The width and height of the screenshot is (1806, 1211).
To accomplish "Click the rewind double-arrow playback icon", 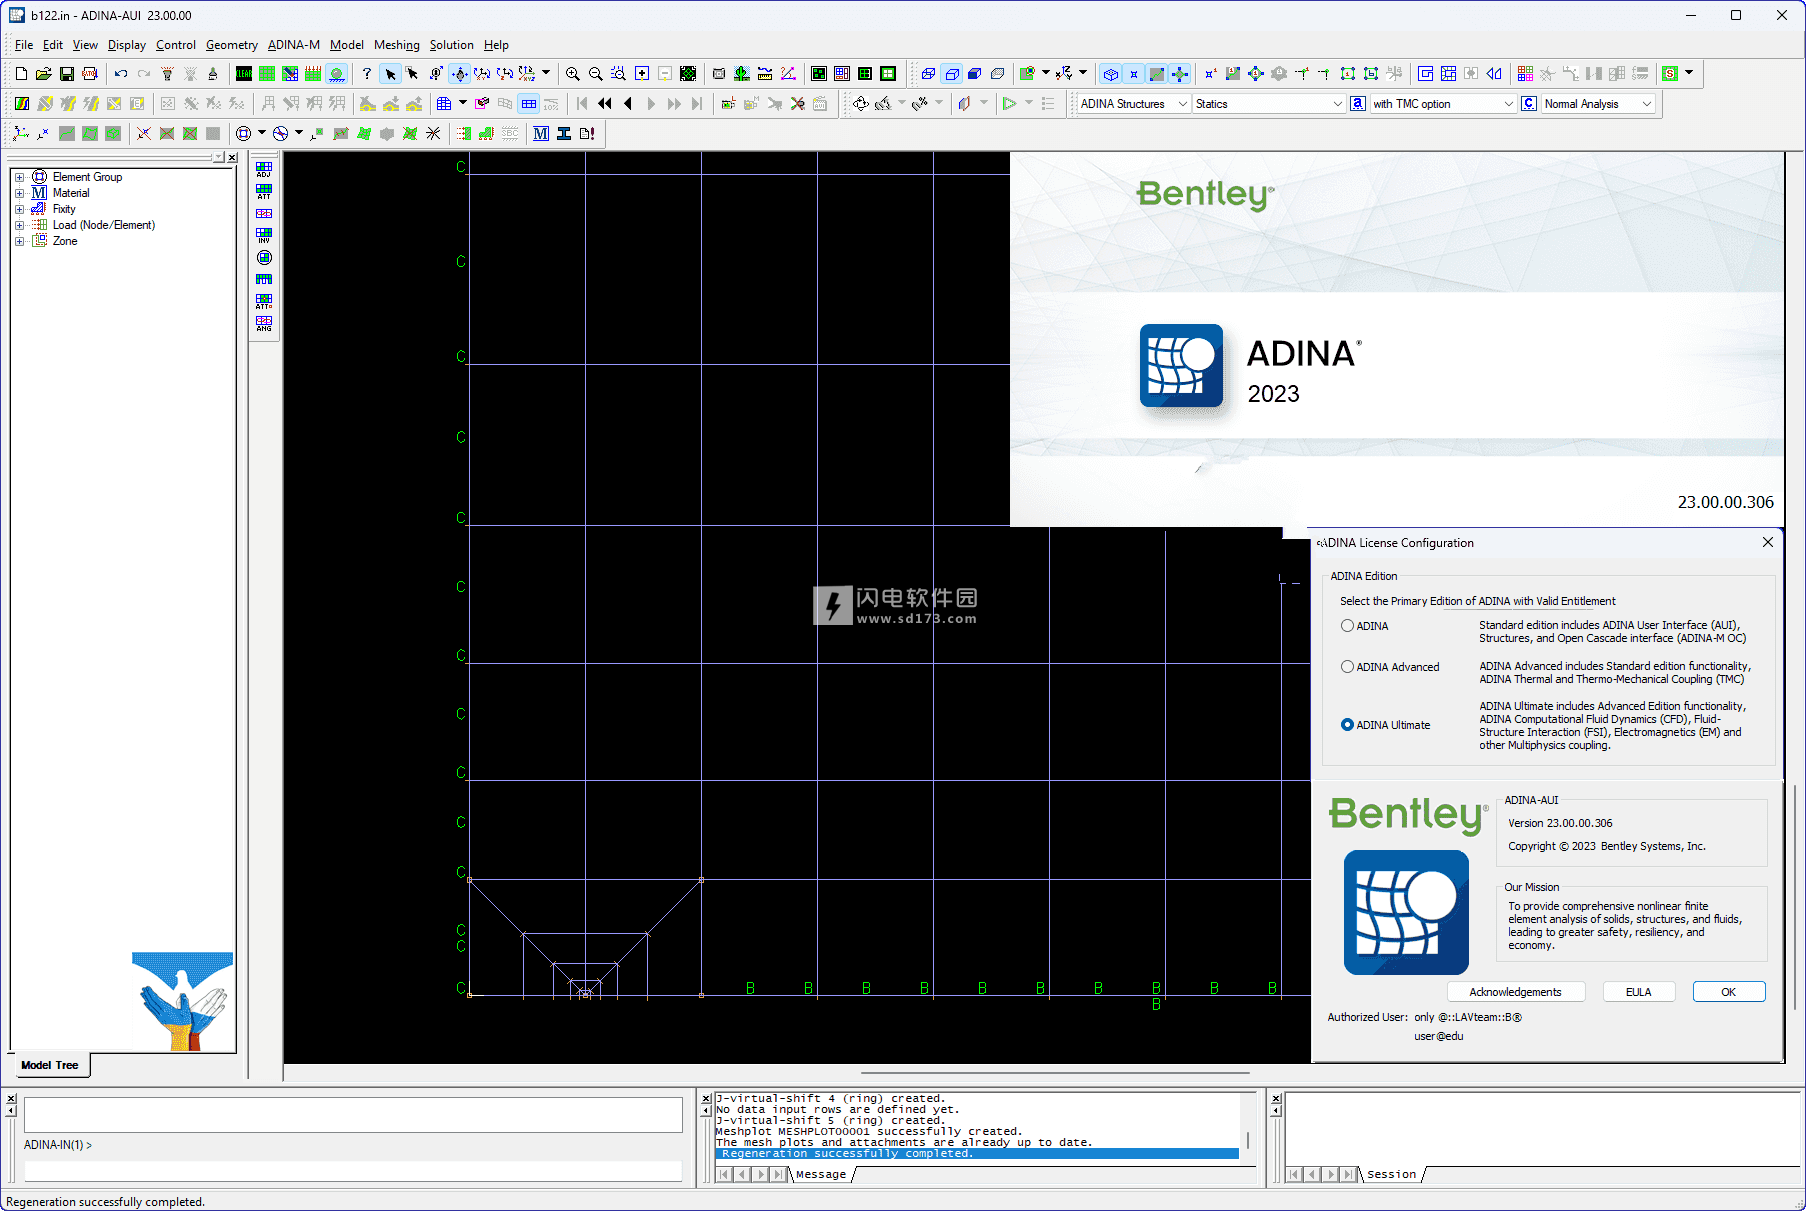I will click(x=605, y=104).
